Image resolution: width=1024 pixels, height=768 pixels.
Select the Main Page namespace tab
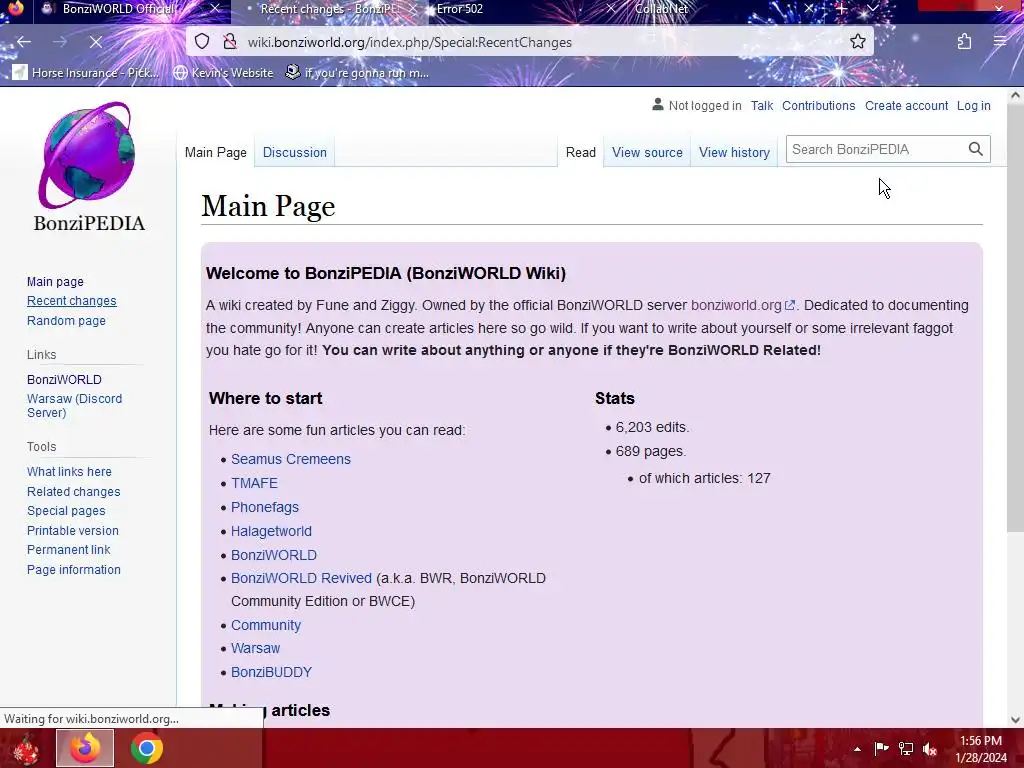216,152
